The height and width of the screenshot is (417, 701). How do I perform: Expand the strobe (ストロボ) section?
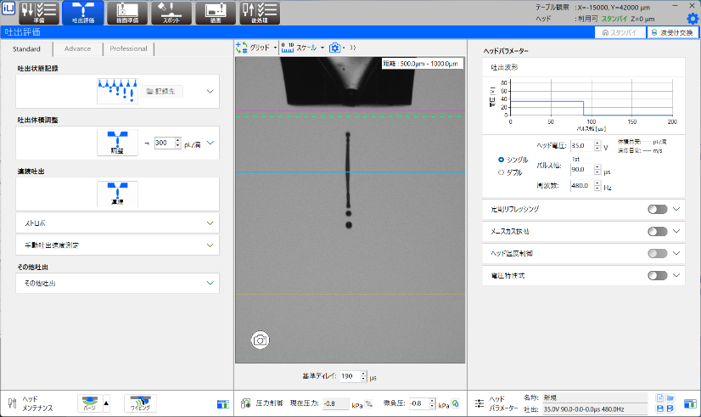[210, 223]
